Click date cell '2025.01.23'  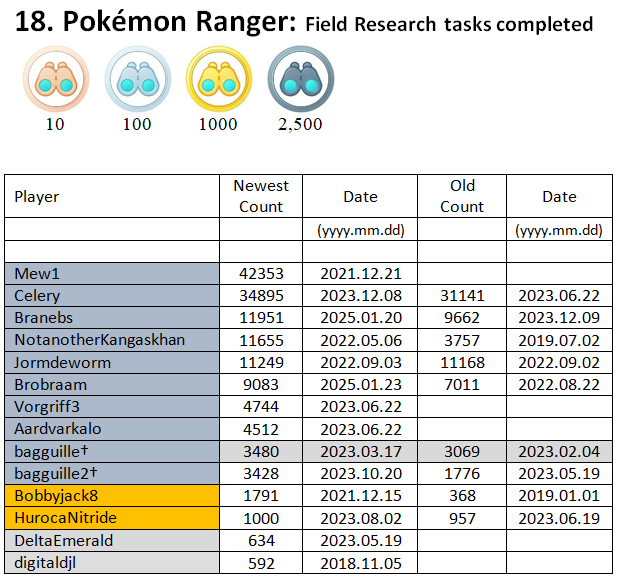[x=361, y=385]
